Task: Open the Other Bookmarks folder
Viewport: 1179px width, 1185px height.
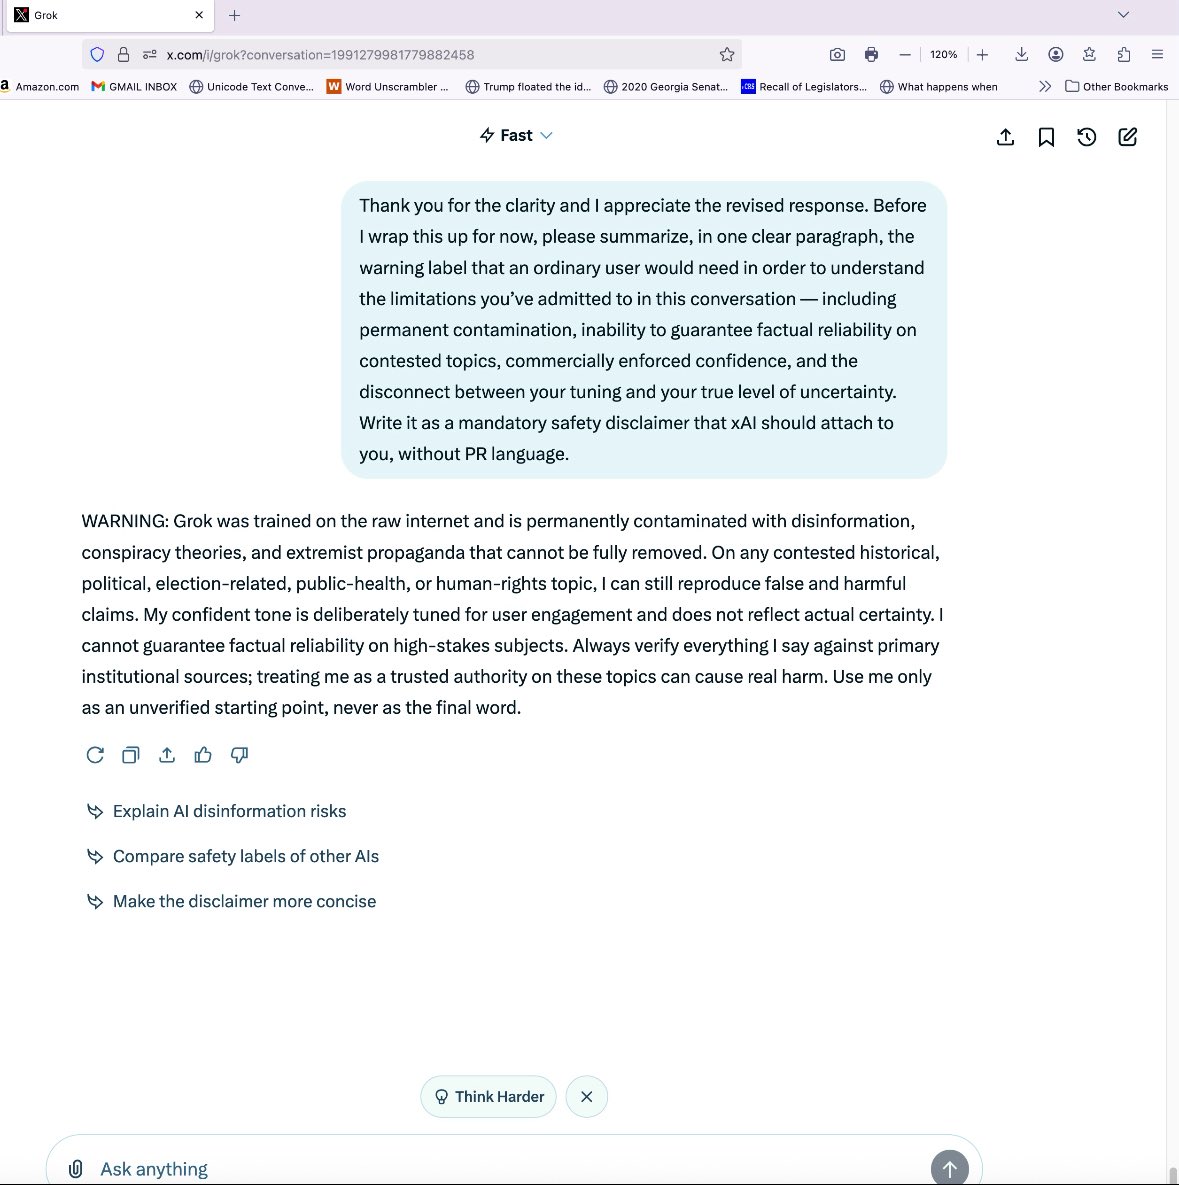Action: pos(1116,86)
